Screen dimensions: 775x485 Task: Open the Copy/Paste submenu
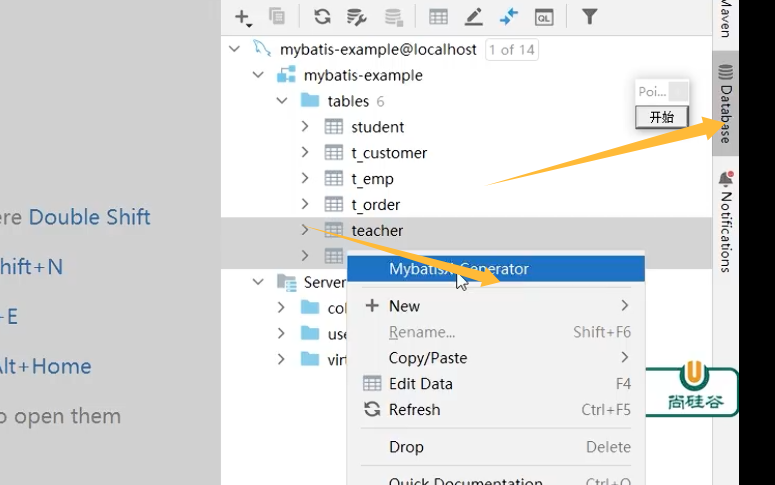(496, 357)
